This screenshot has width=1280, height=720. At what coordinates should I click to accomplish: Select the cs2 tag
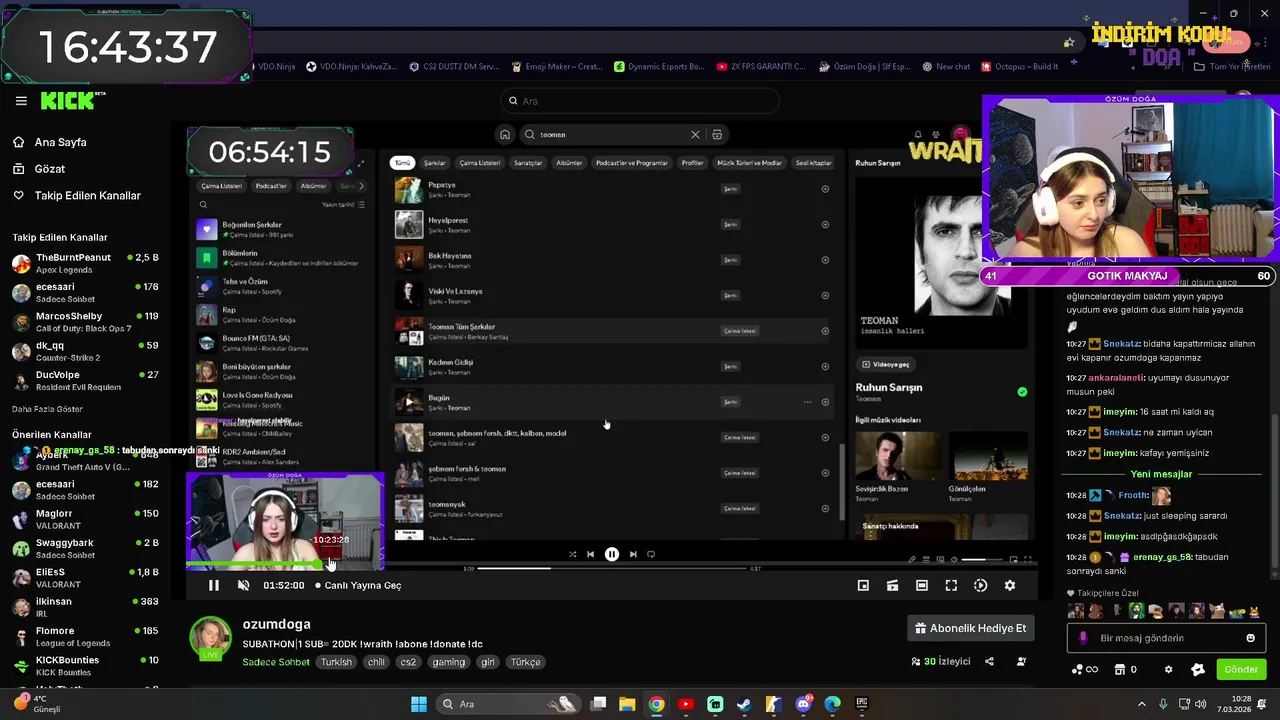408,662
